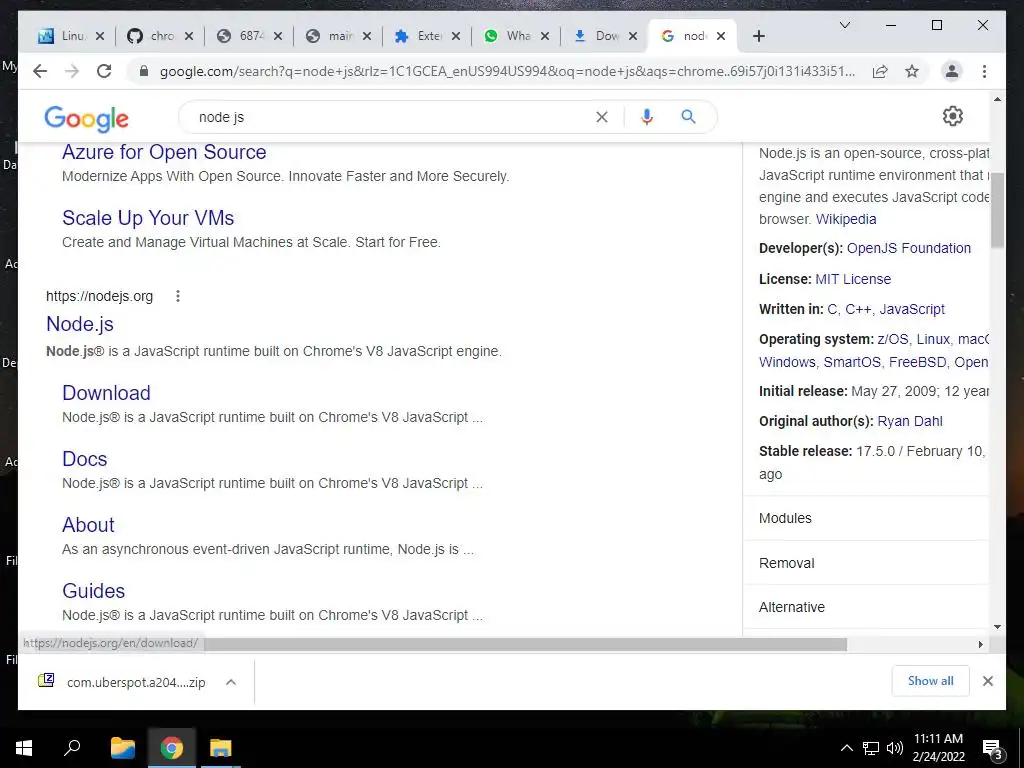Open the Ryan Dahl link
This screenshot has width=1024, height=768.
(x=910, y=421)
